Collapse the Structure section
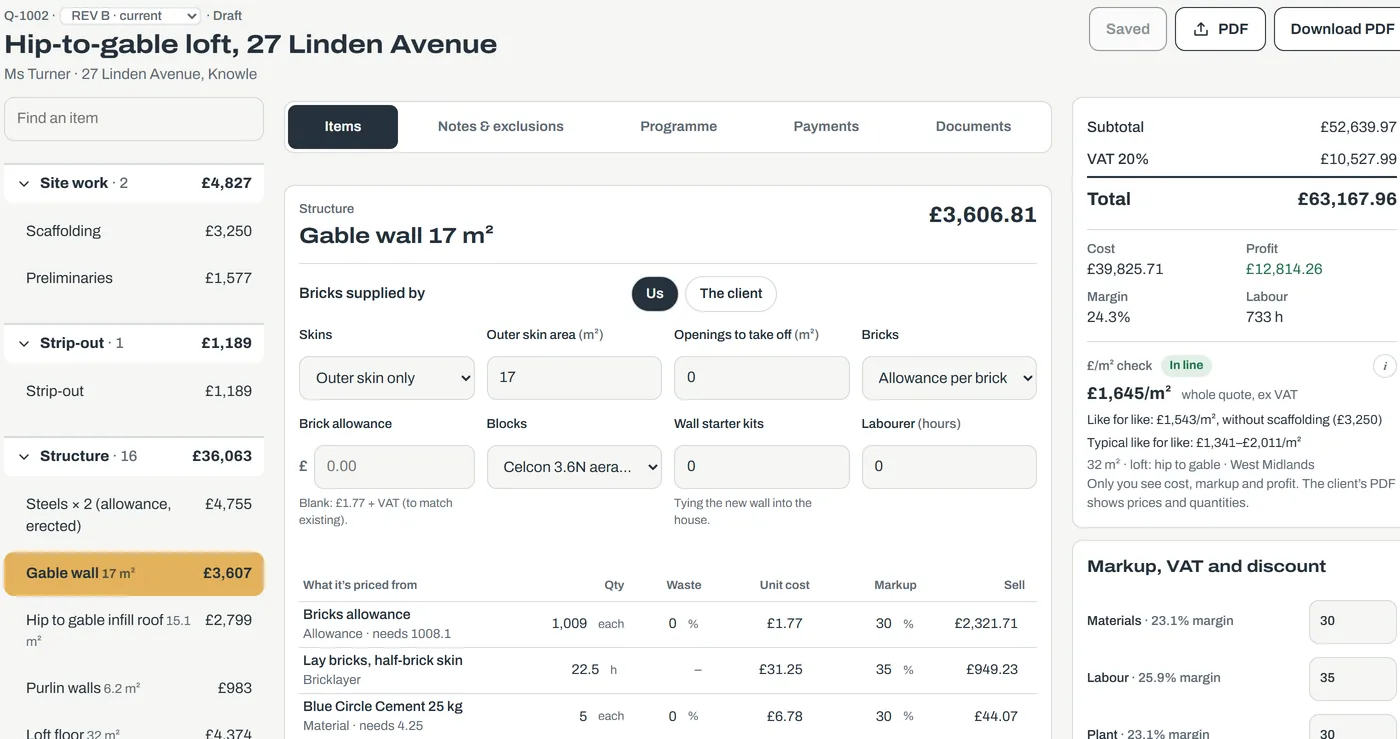 pyautogui.click(x=134, y=456)
